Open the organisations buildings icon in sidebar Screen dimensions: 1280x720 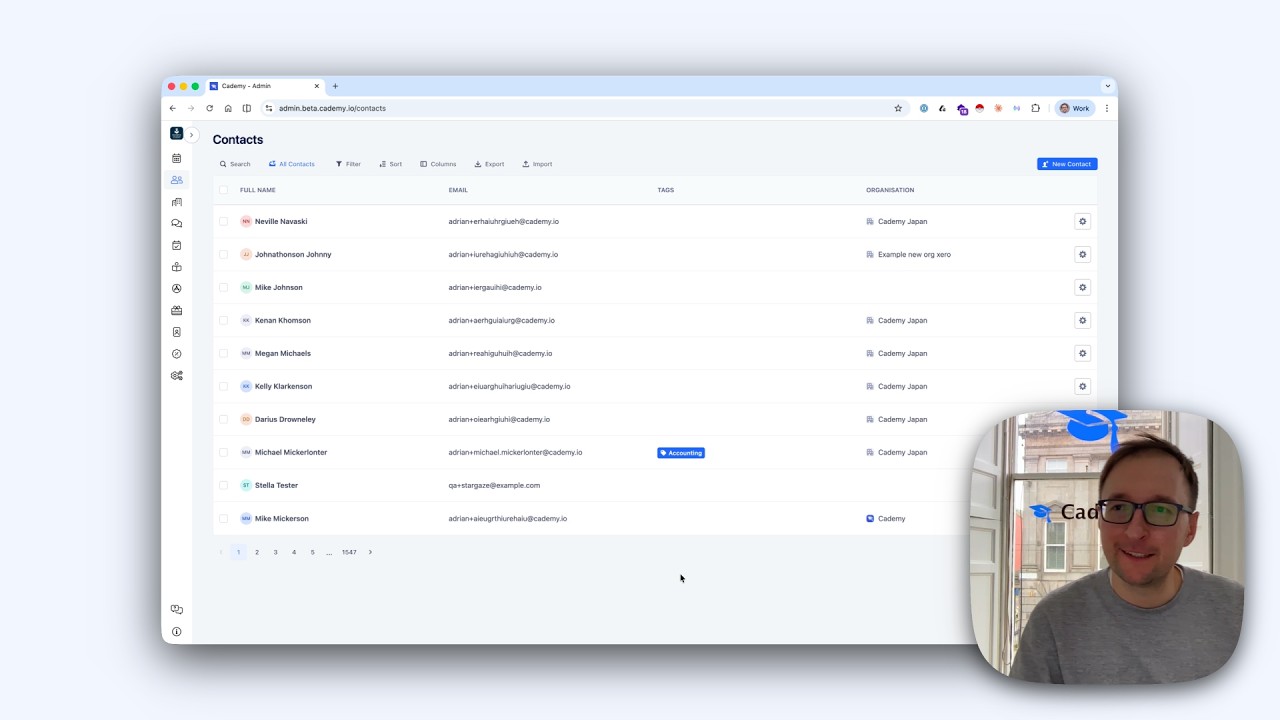point(177,202)
